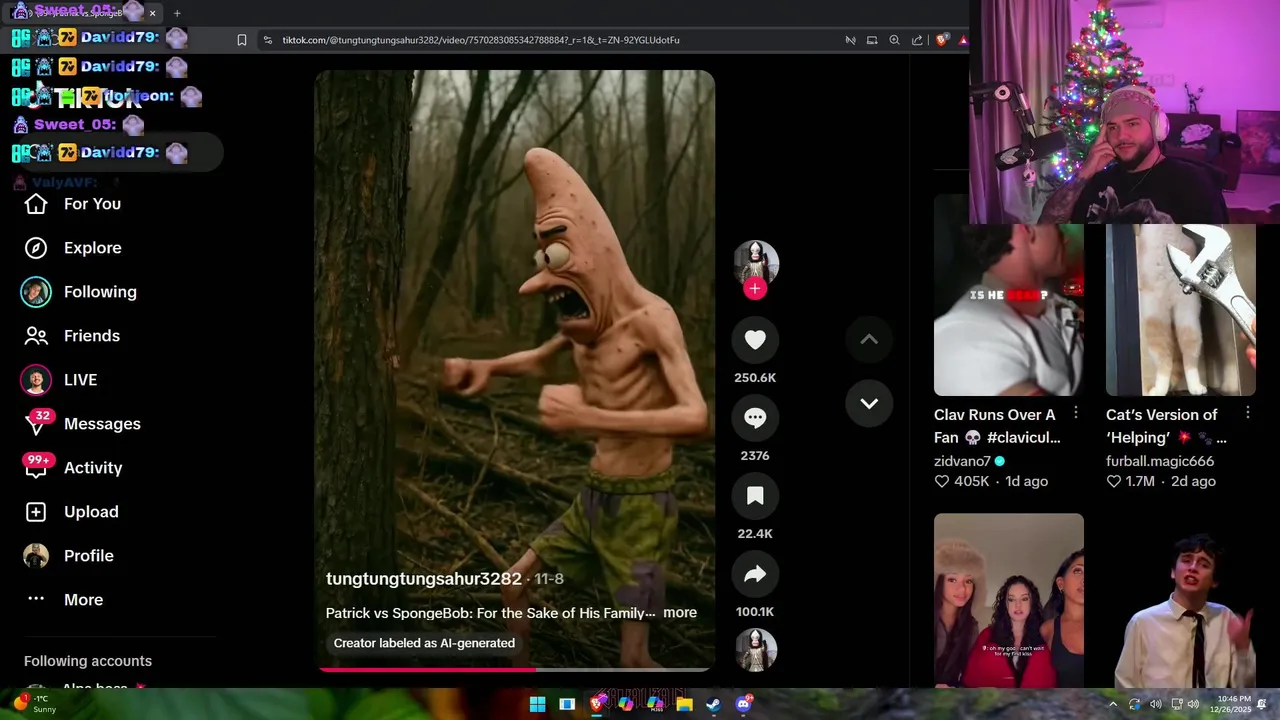The image size is (1280, 720).
Task: Click the 405K likes count
Action: [x=962, y=482]
